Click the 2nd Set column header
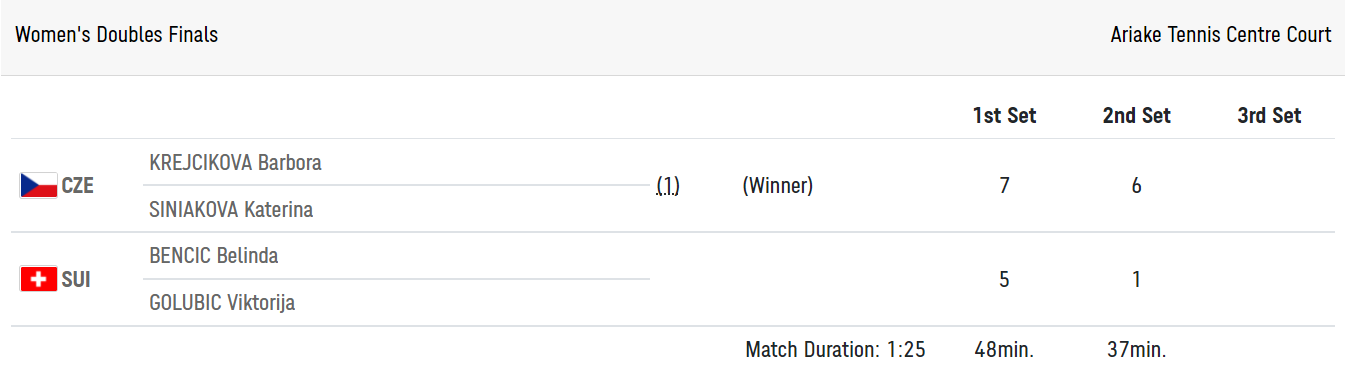This screenshot has width=1350, height=387. (x=1137, y=115)
